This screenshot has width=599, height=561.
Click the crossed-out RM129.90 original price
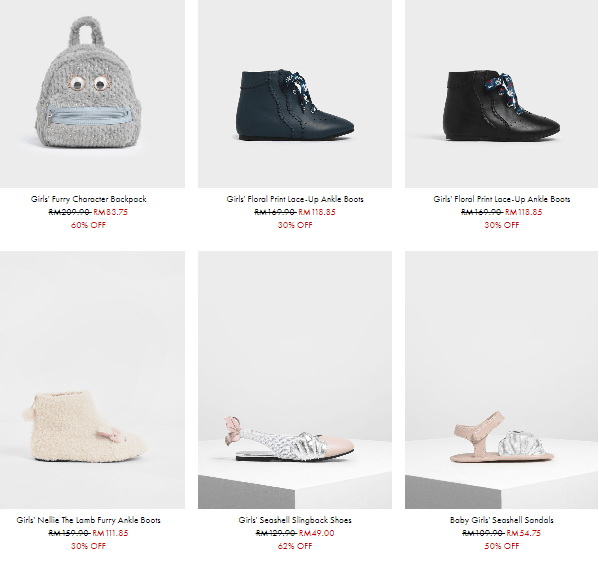tap(276, 533)
